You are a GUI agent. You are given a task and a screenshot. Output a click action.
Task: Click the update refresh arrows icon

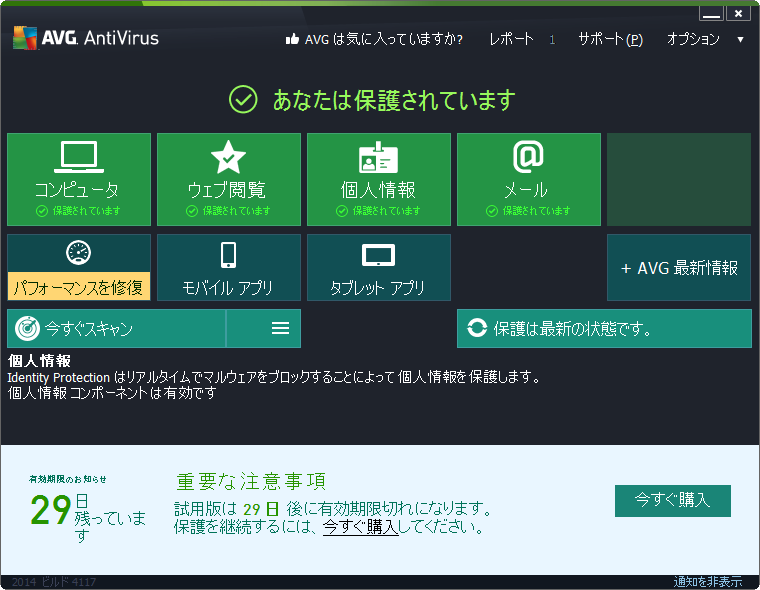pyautogui.click(x=477, y=328)
